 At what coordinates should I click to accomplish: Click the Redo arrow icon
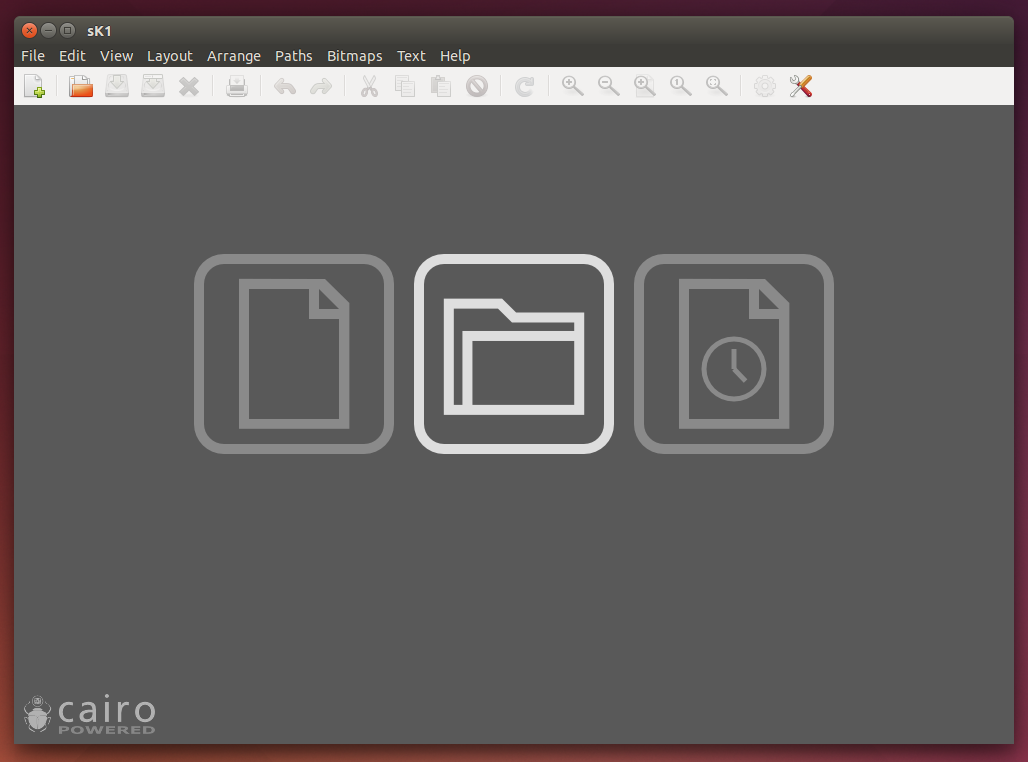tap(320, 86)
